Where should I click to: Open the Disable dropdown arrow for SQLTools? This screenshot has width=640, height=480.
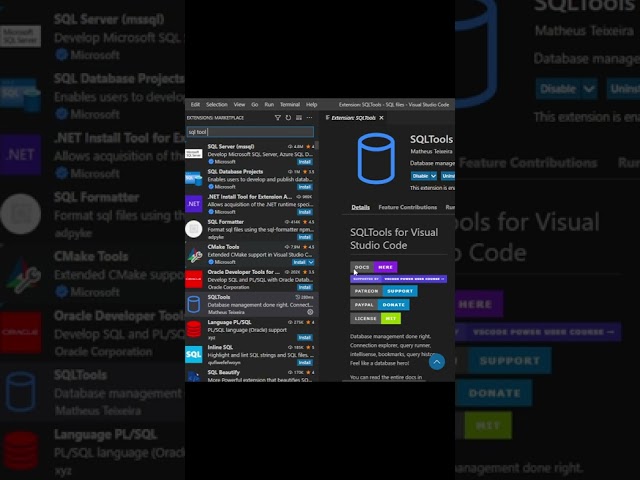[x=433, y=176]
